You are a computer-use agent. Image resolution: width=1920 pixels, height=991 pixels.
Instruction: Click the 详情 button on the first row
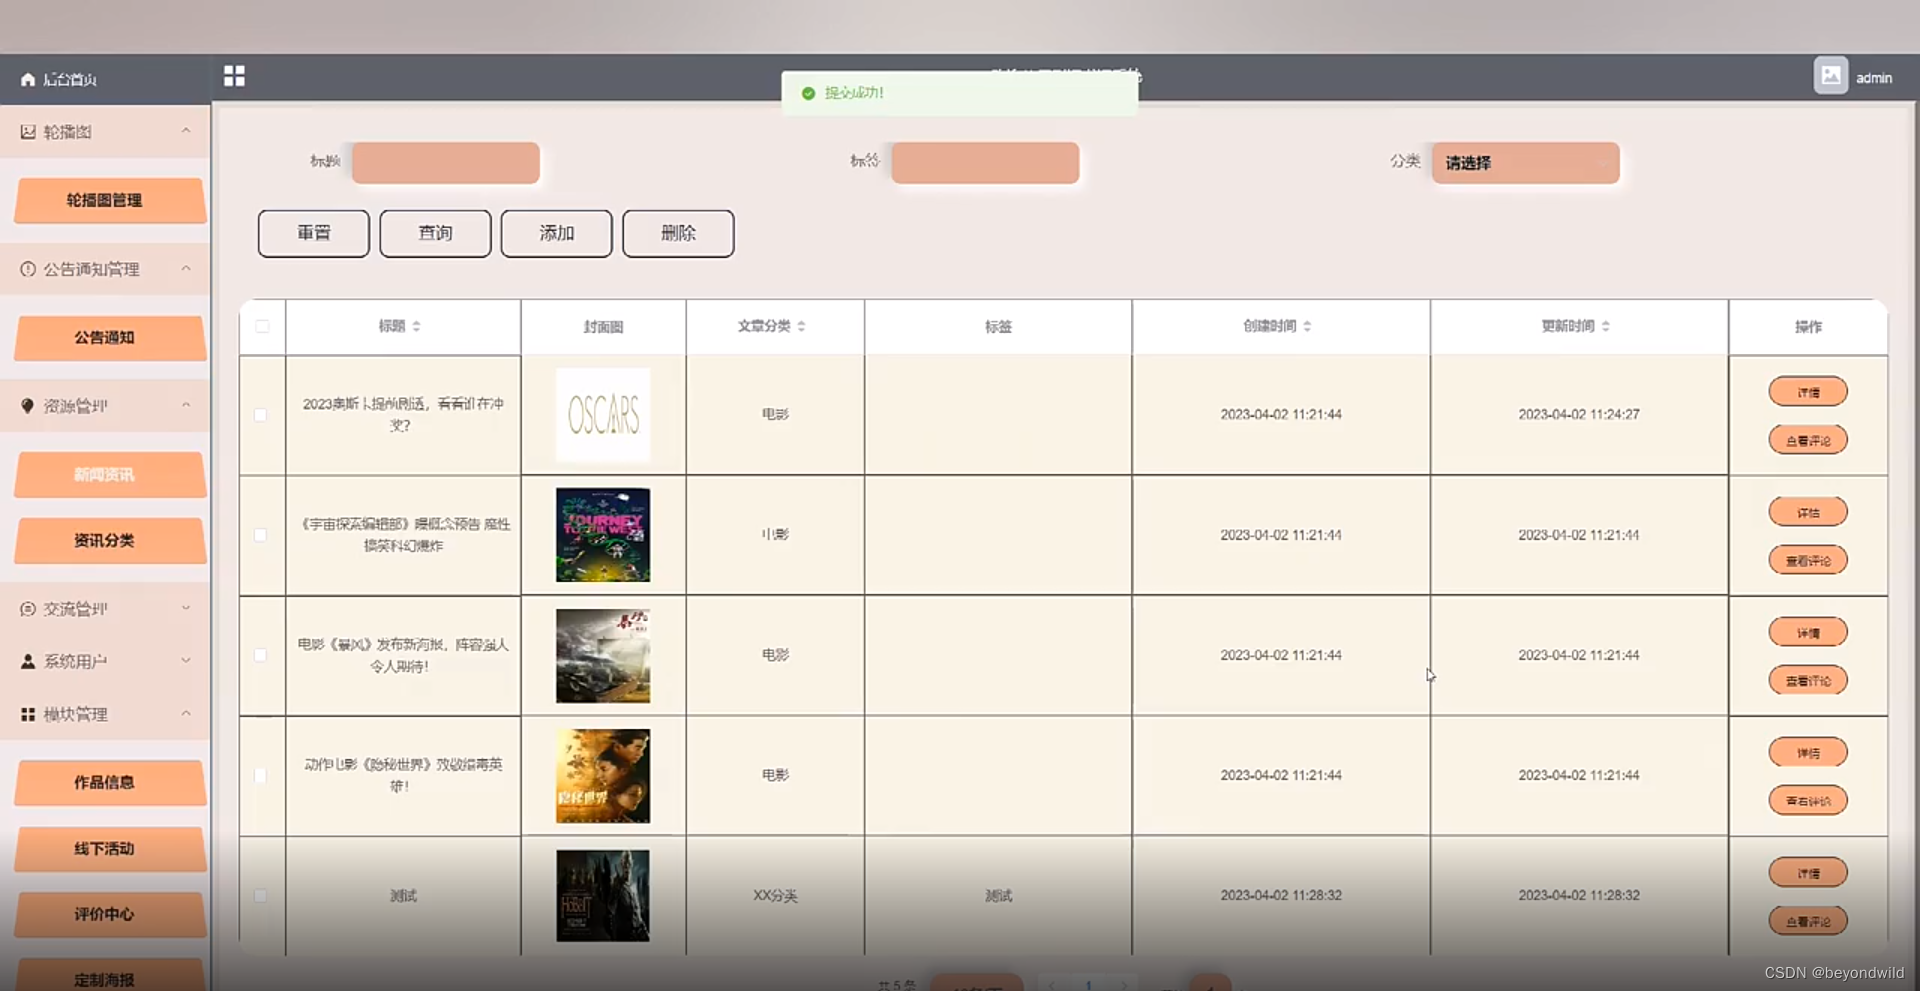tap(1807, 391)
